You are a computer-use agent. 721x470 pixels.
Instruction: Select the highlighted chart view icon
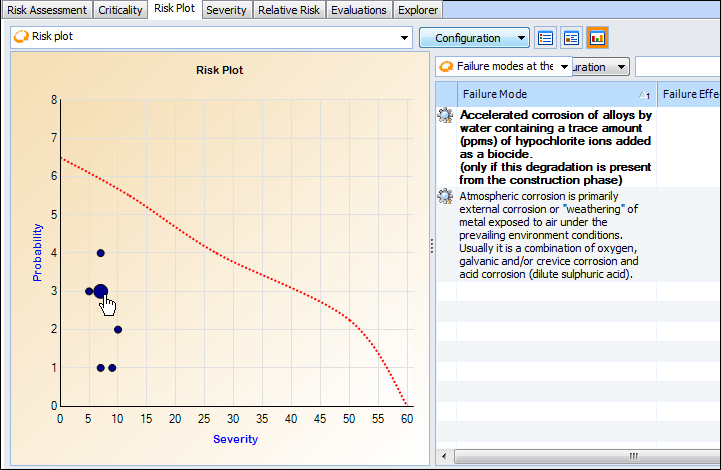597,38
